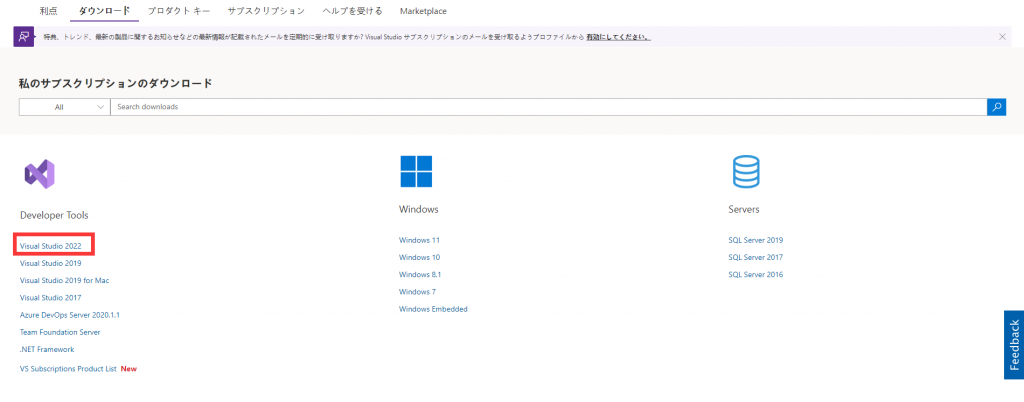
Task: Open the All category dropdown
Action: (x=65, y=107)
